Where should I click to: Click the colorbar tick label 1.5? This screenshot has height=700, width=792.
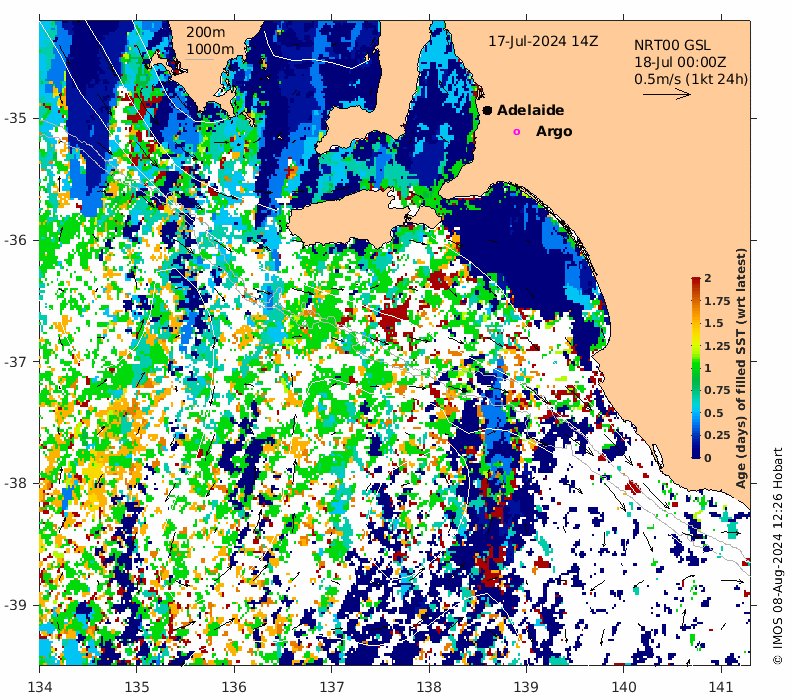pos(714,323)
